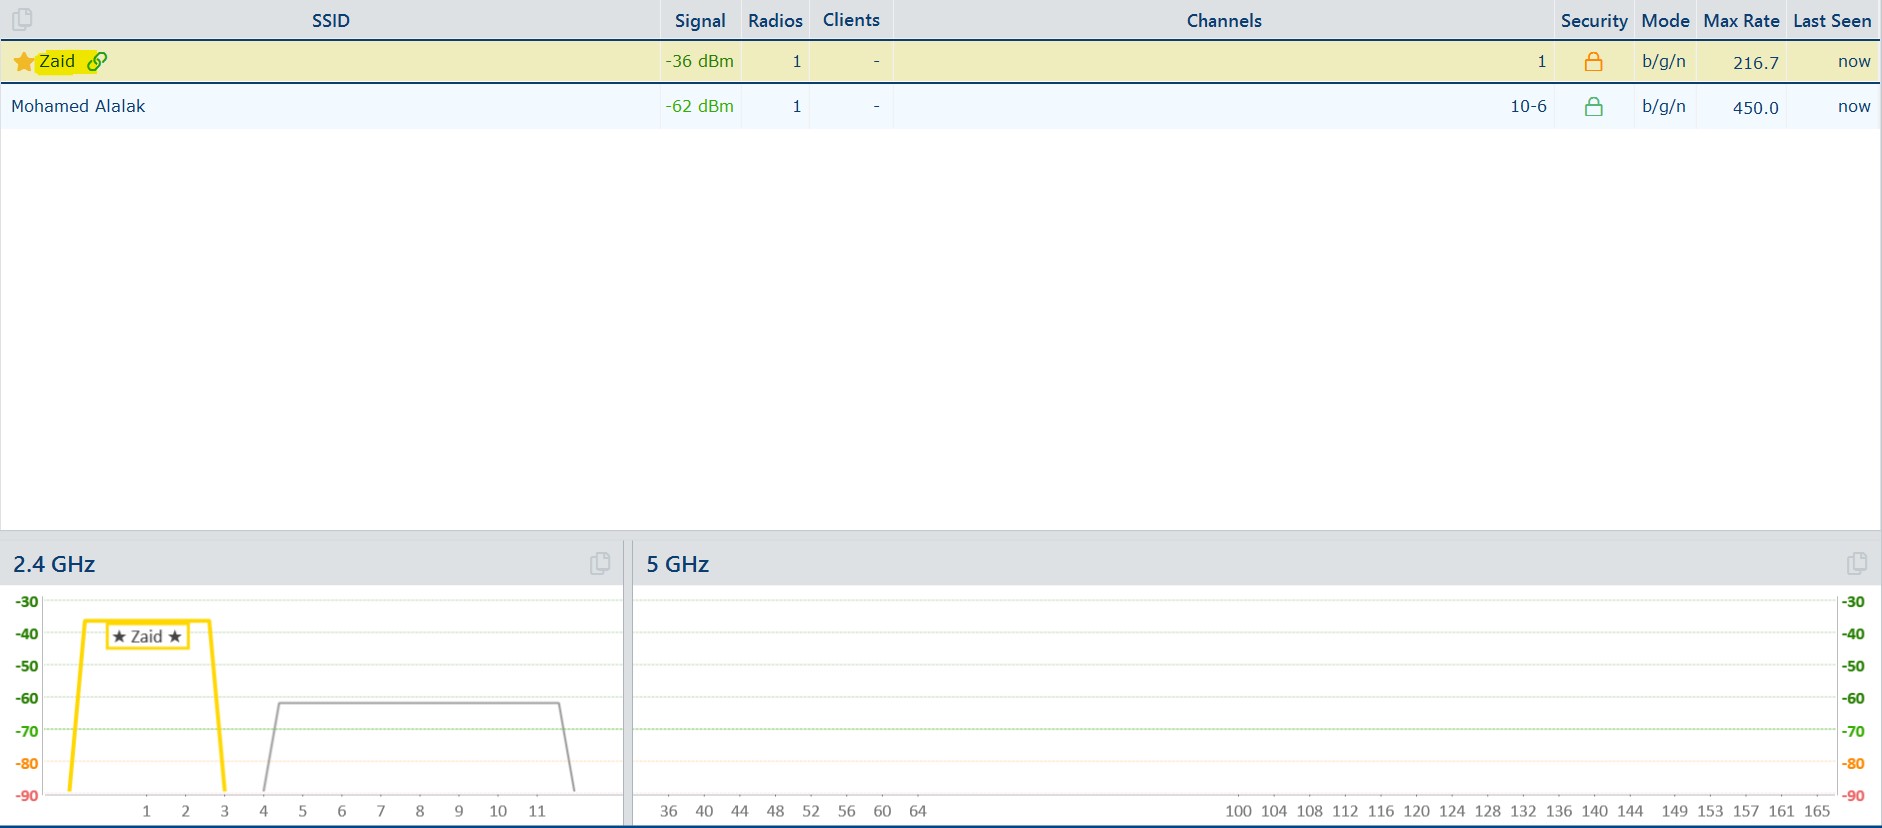Sort networks by the SSID column header
1882x828 pixels.
point(331,21)
